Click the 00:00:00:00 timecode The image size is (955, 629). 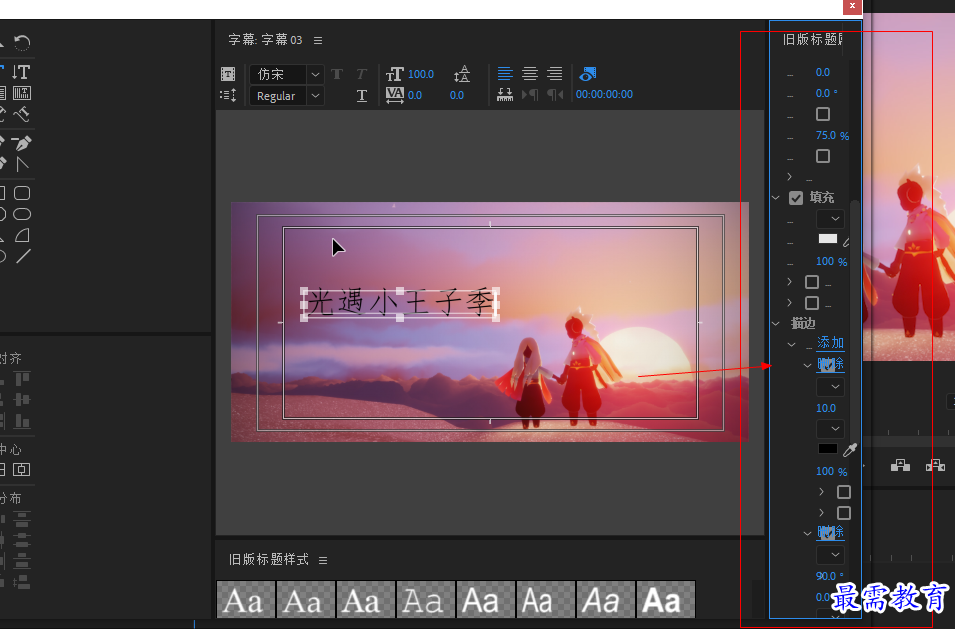pyautogui.click(x=604, y=94)
